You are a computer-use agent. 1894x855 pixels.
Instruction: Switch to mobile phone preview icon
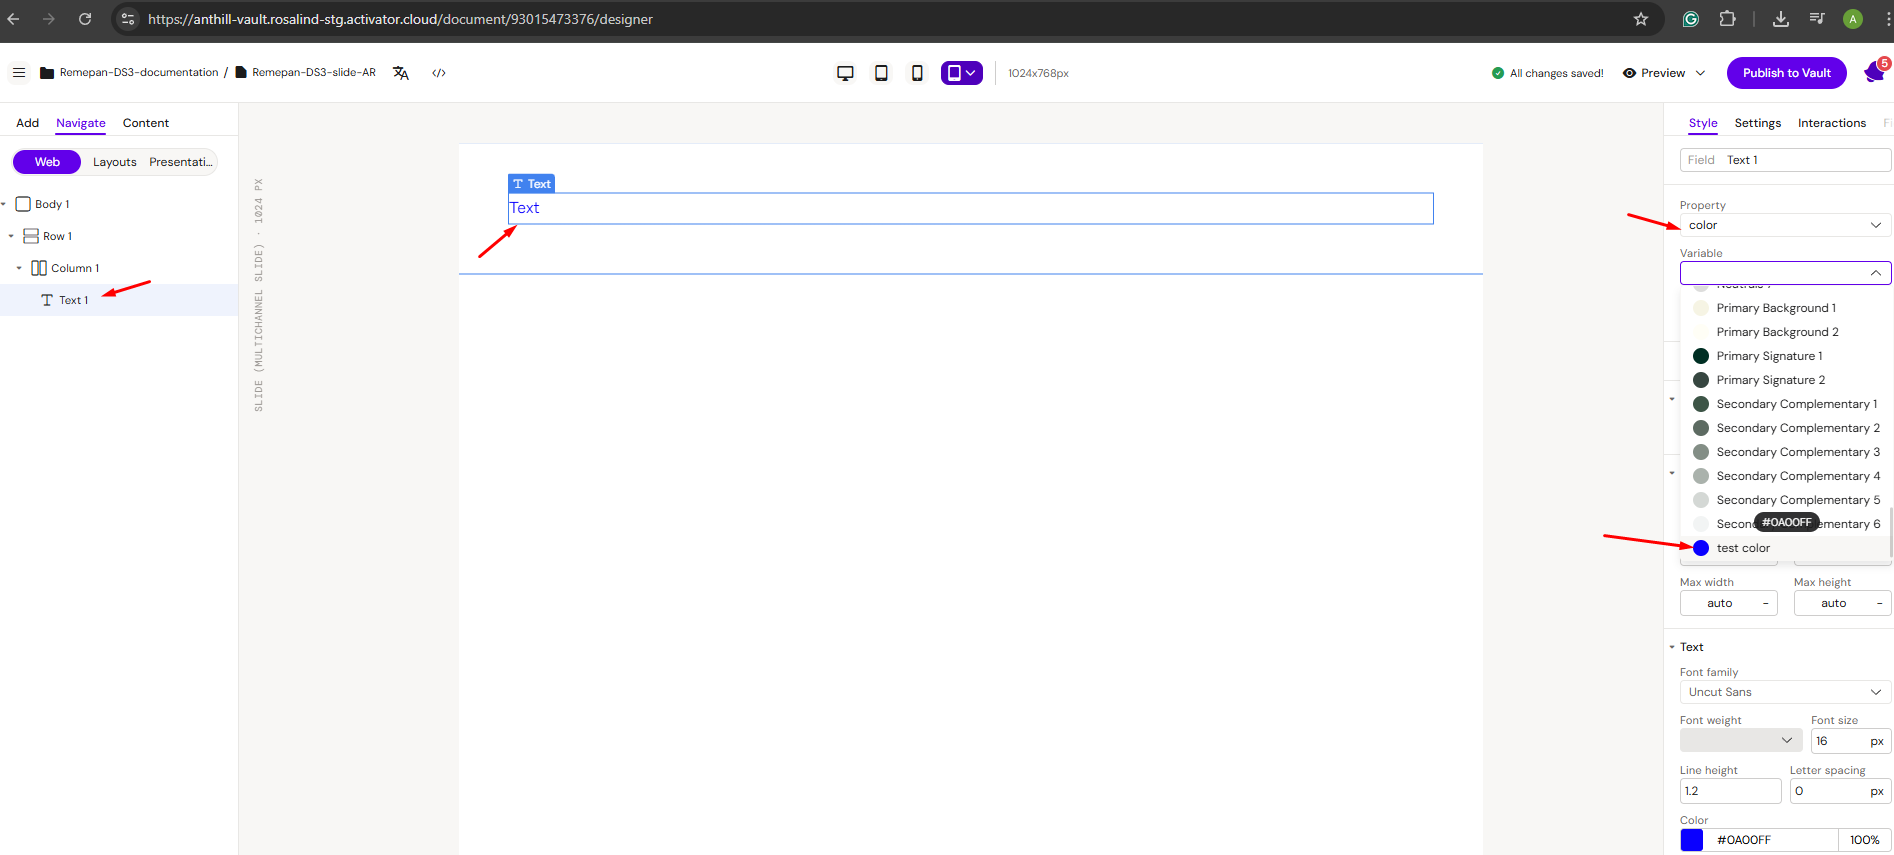click(917, 73)
